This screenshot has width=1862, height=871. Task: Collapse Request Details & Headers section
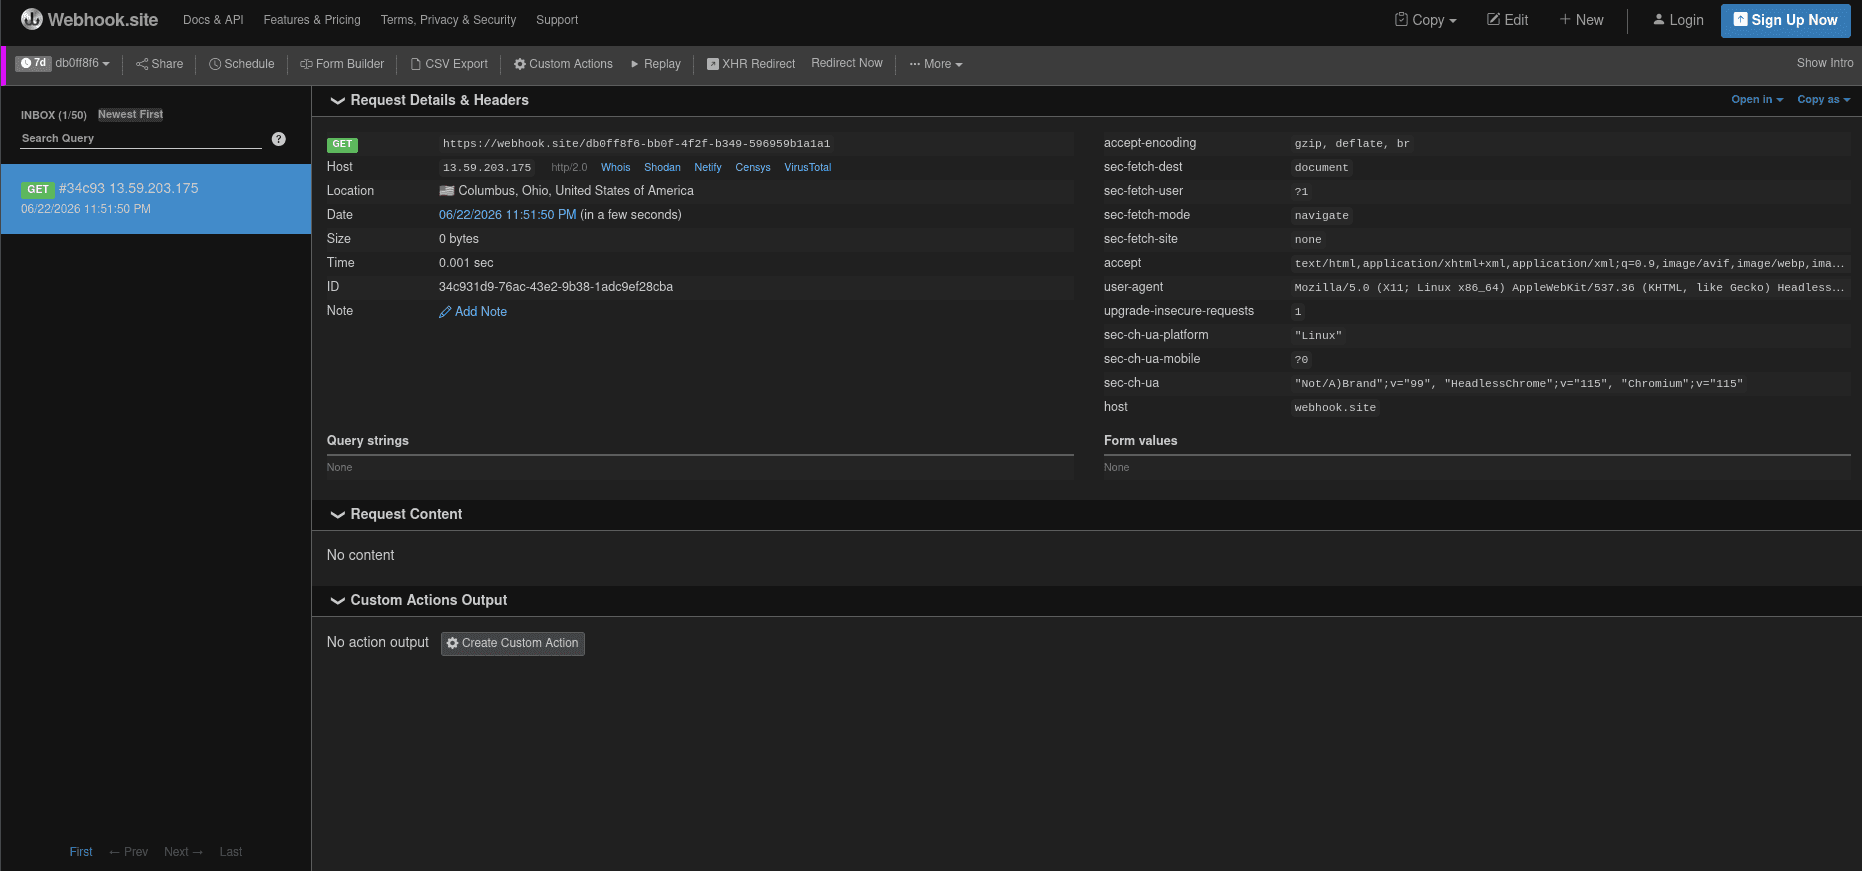[x=429, y=100]
